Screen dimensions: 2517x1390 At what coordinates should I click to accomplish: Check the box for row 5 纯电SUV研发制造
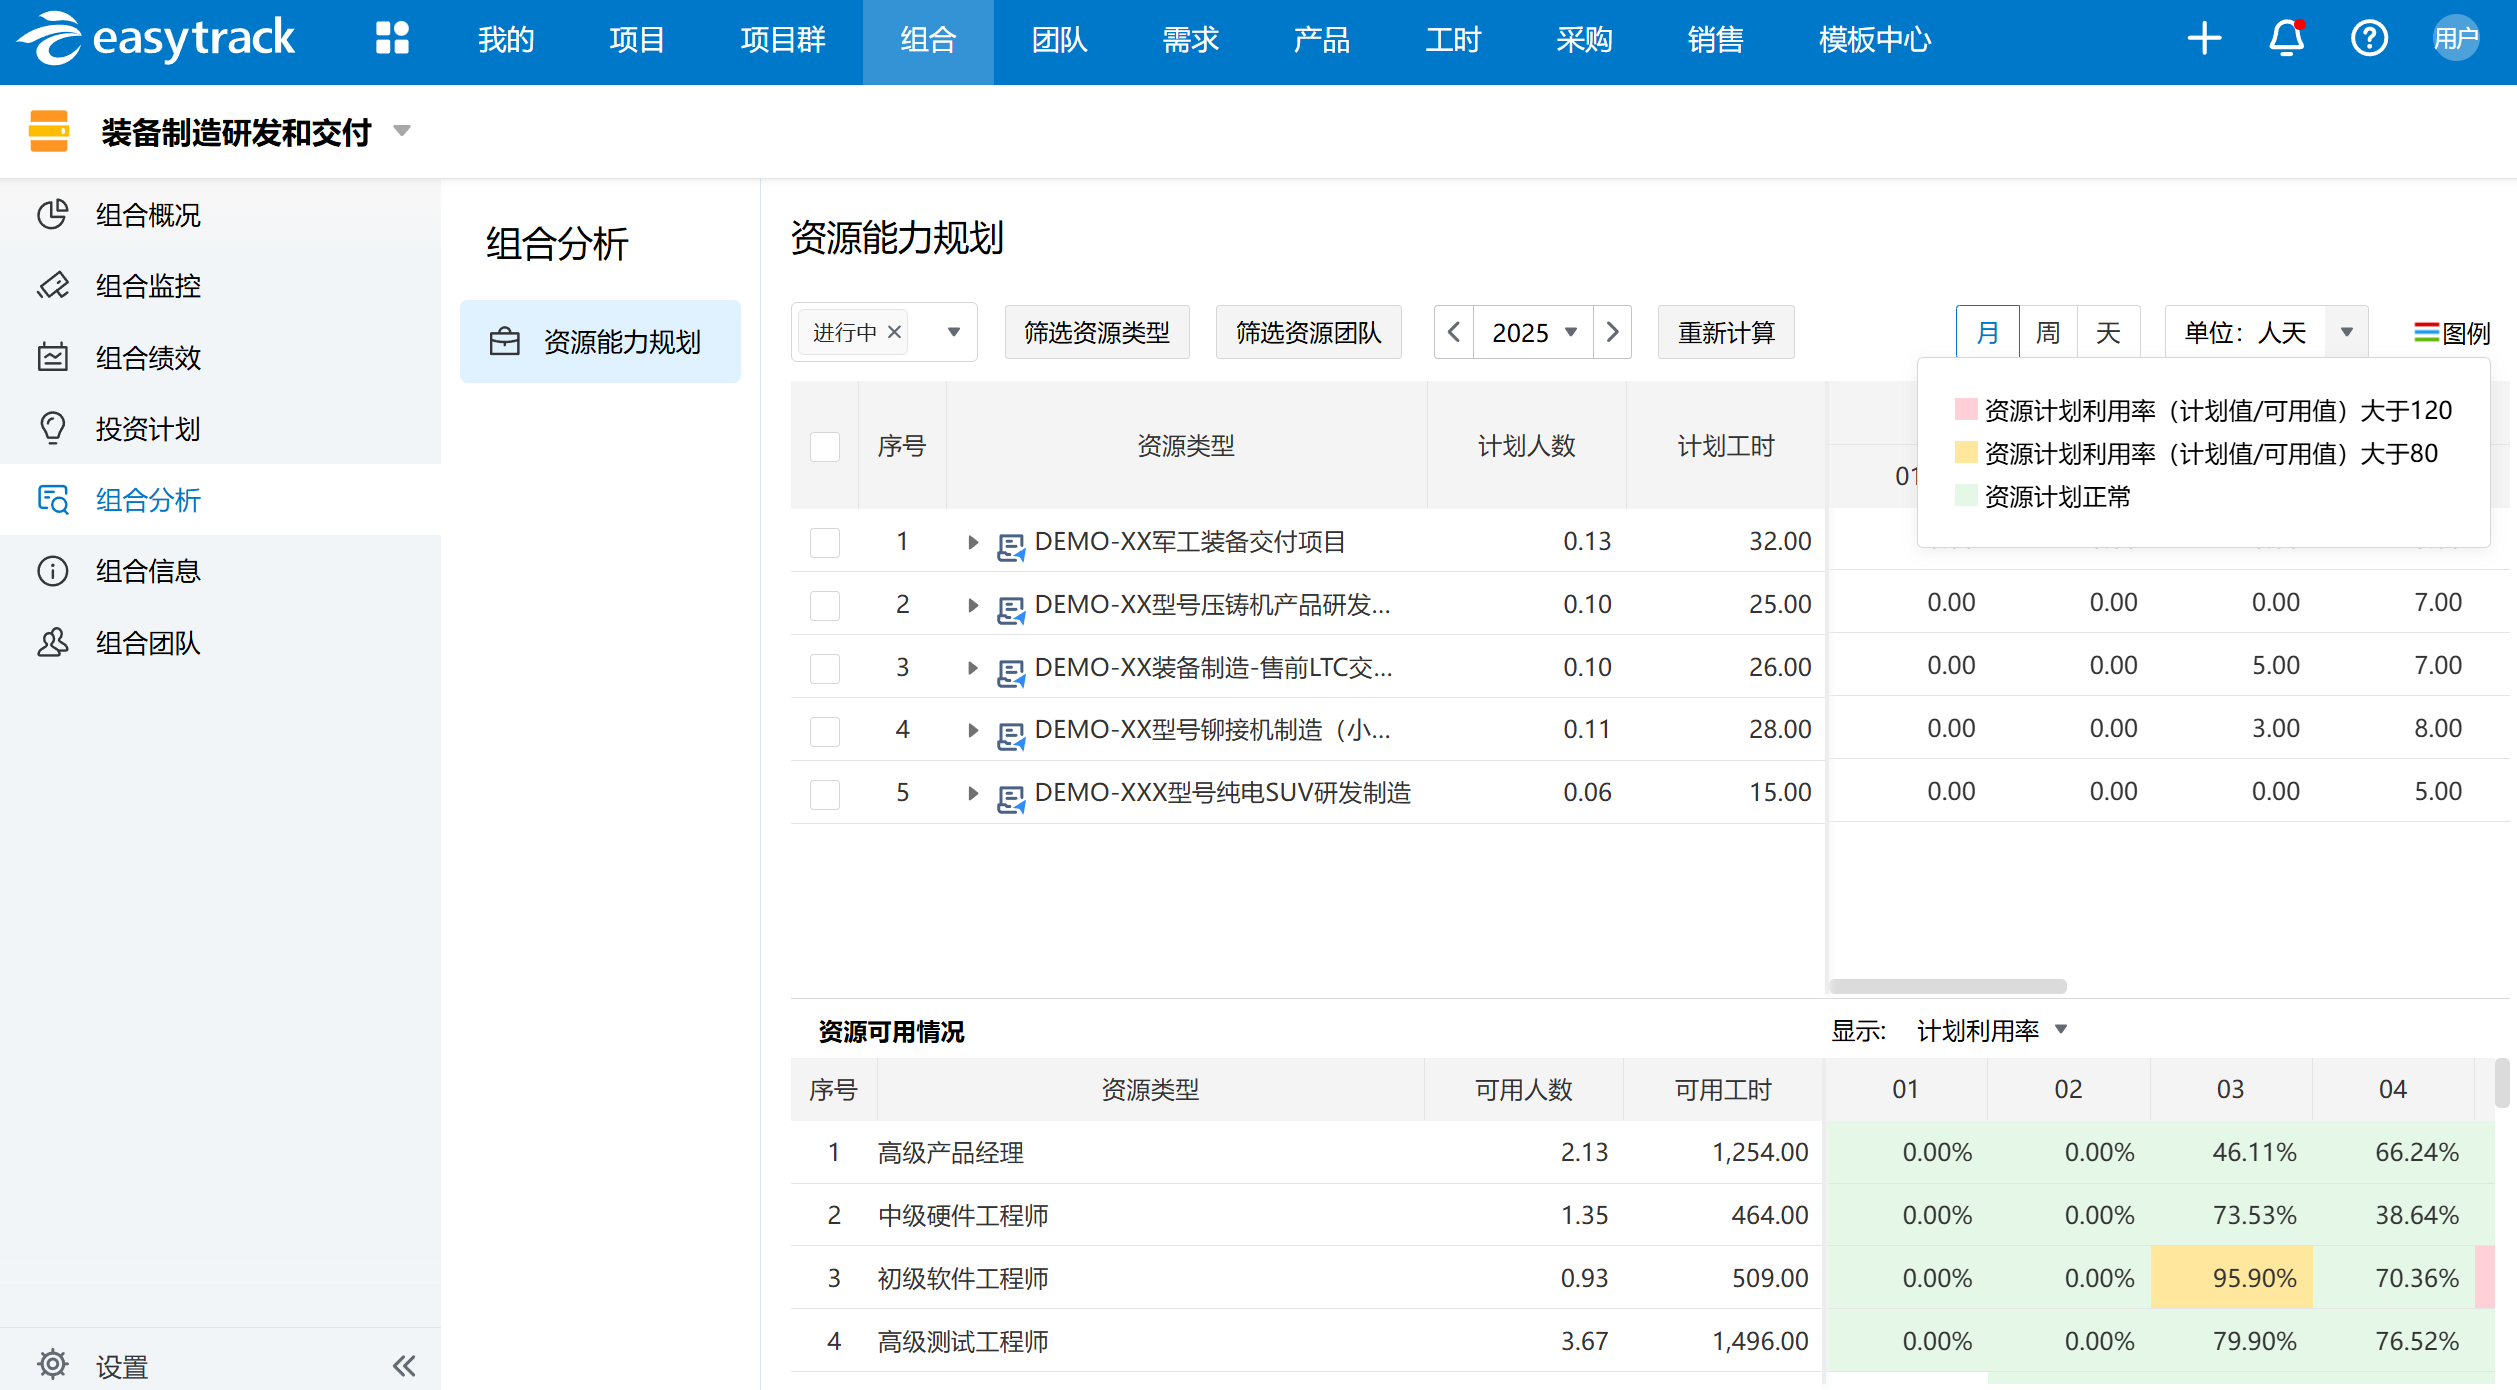(825, 794)
